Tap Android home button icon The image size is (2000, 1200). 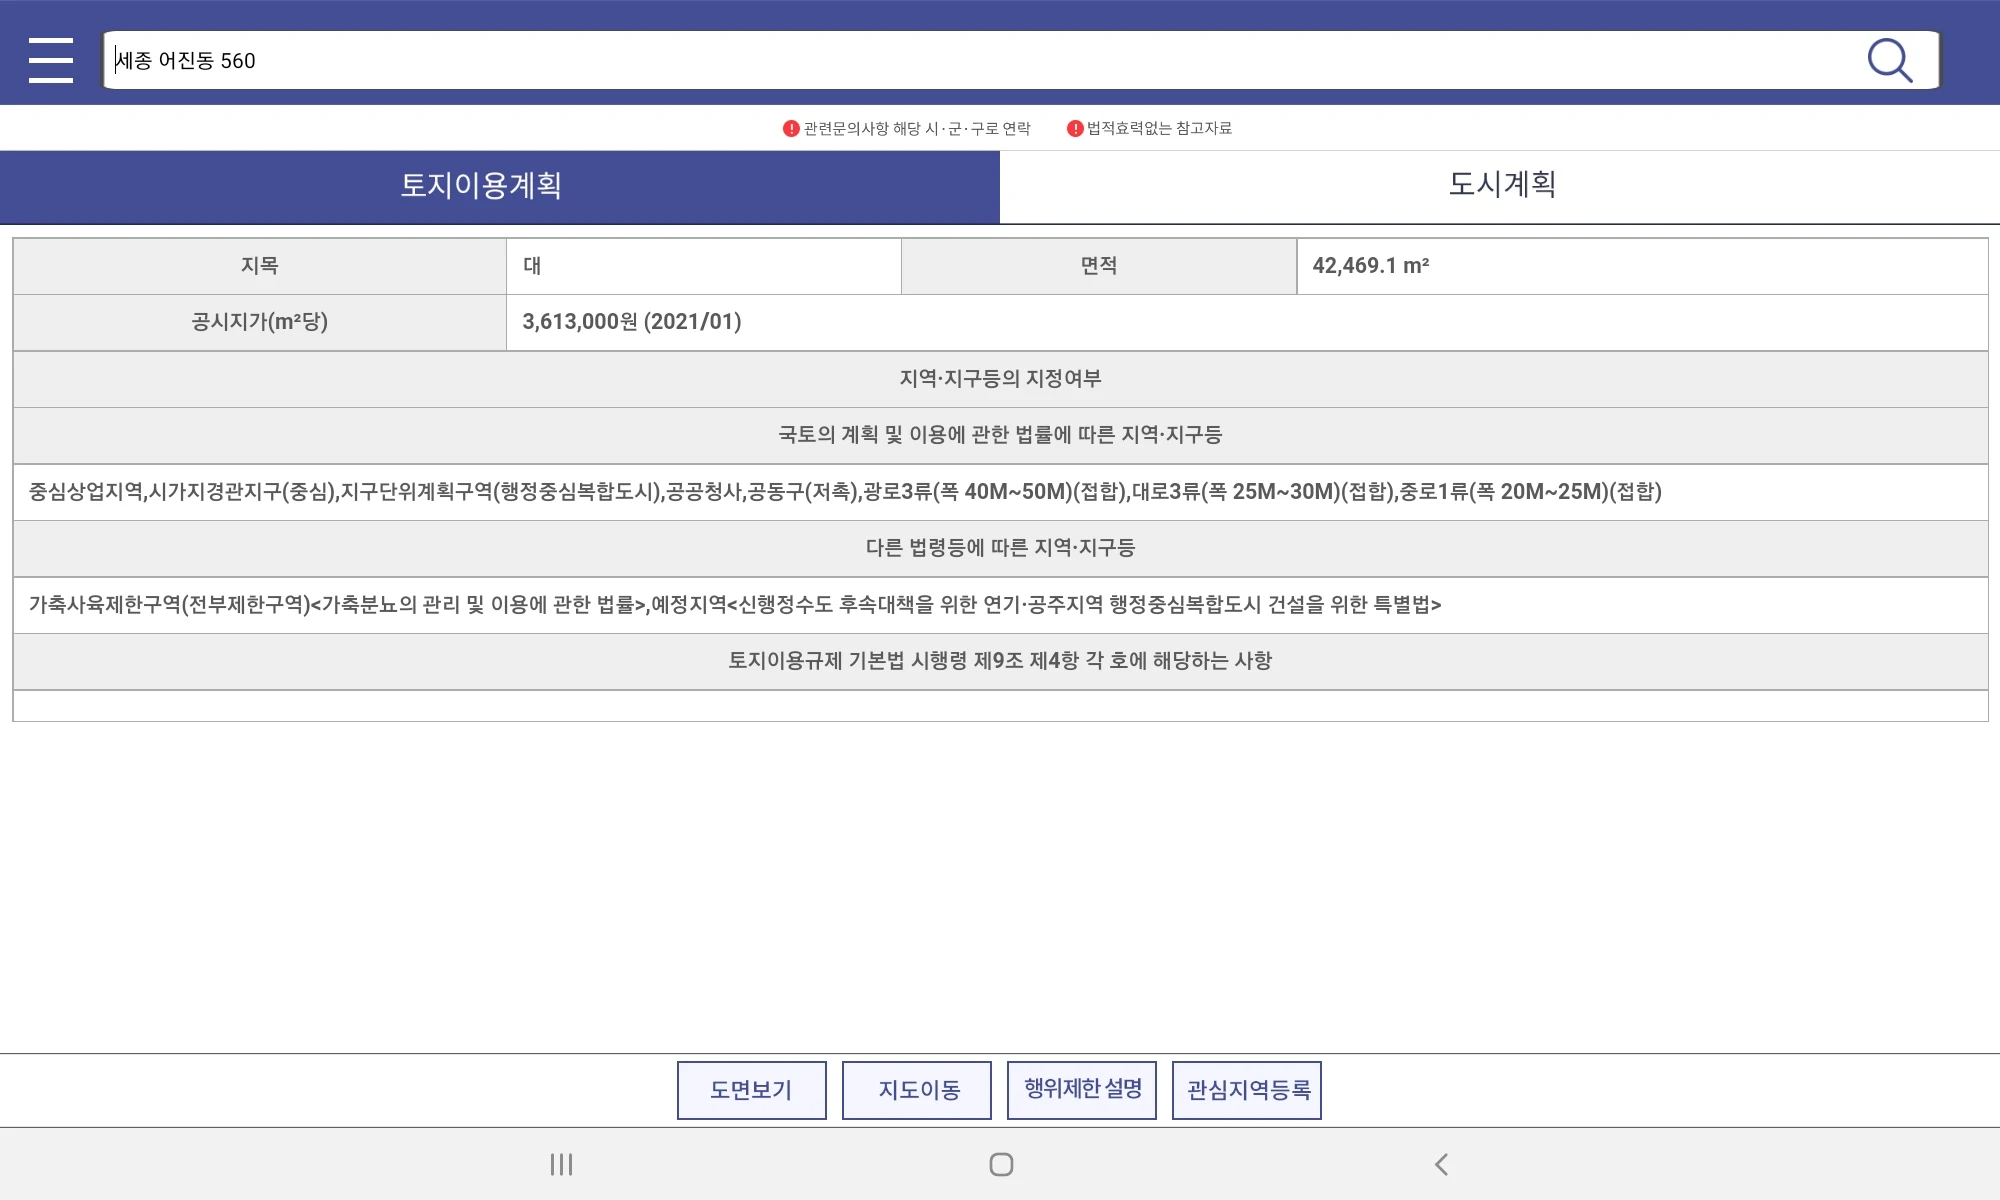click(1001, 1164)
